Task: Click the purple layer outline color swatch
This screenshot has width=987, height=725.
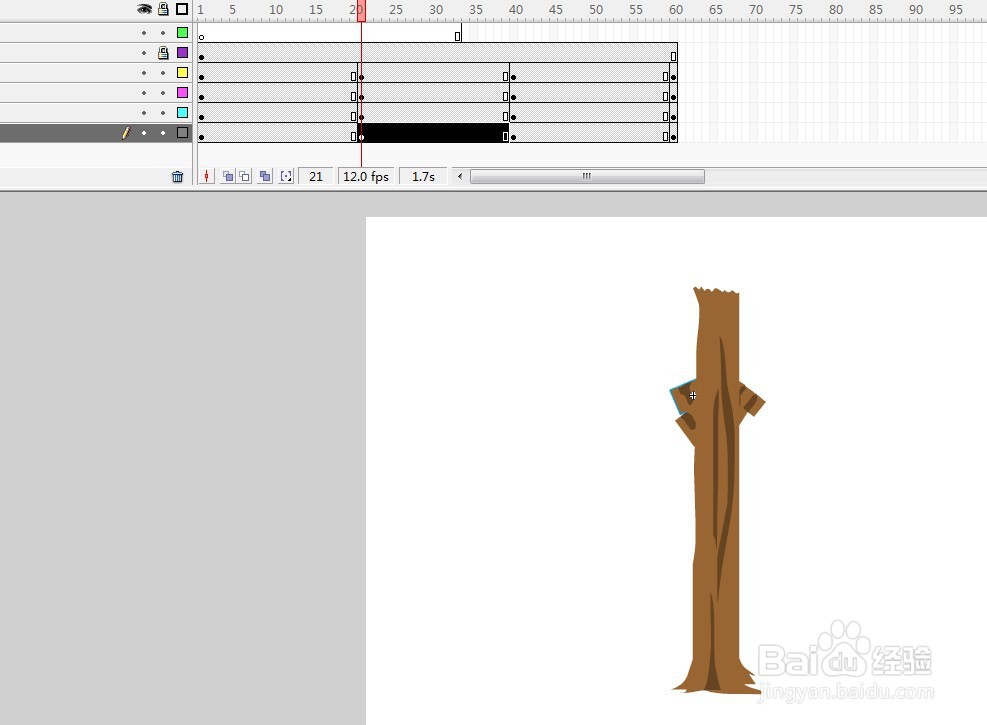Action: click(x=183, y=52)
